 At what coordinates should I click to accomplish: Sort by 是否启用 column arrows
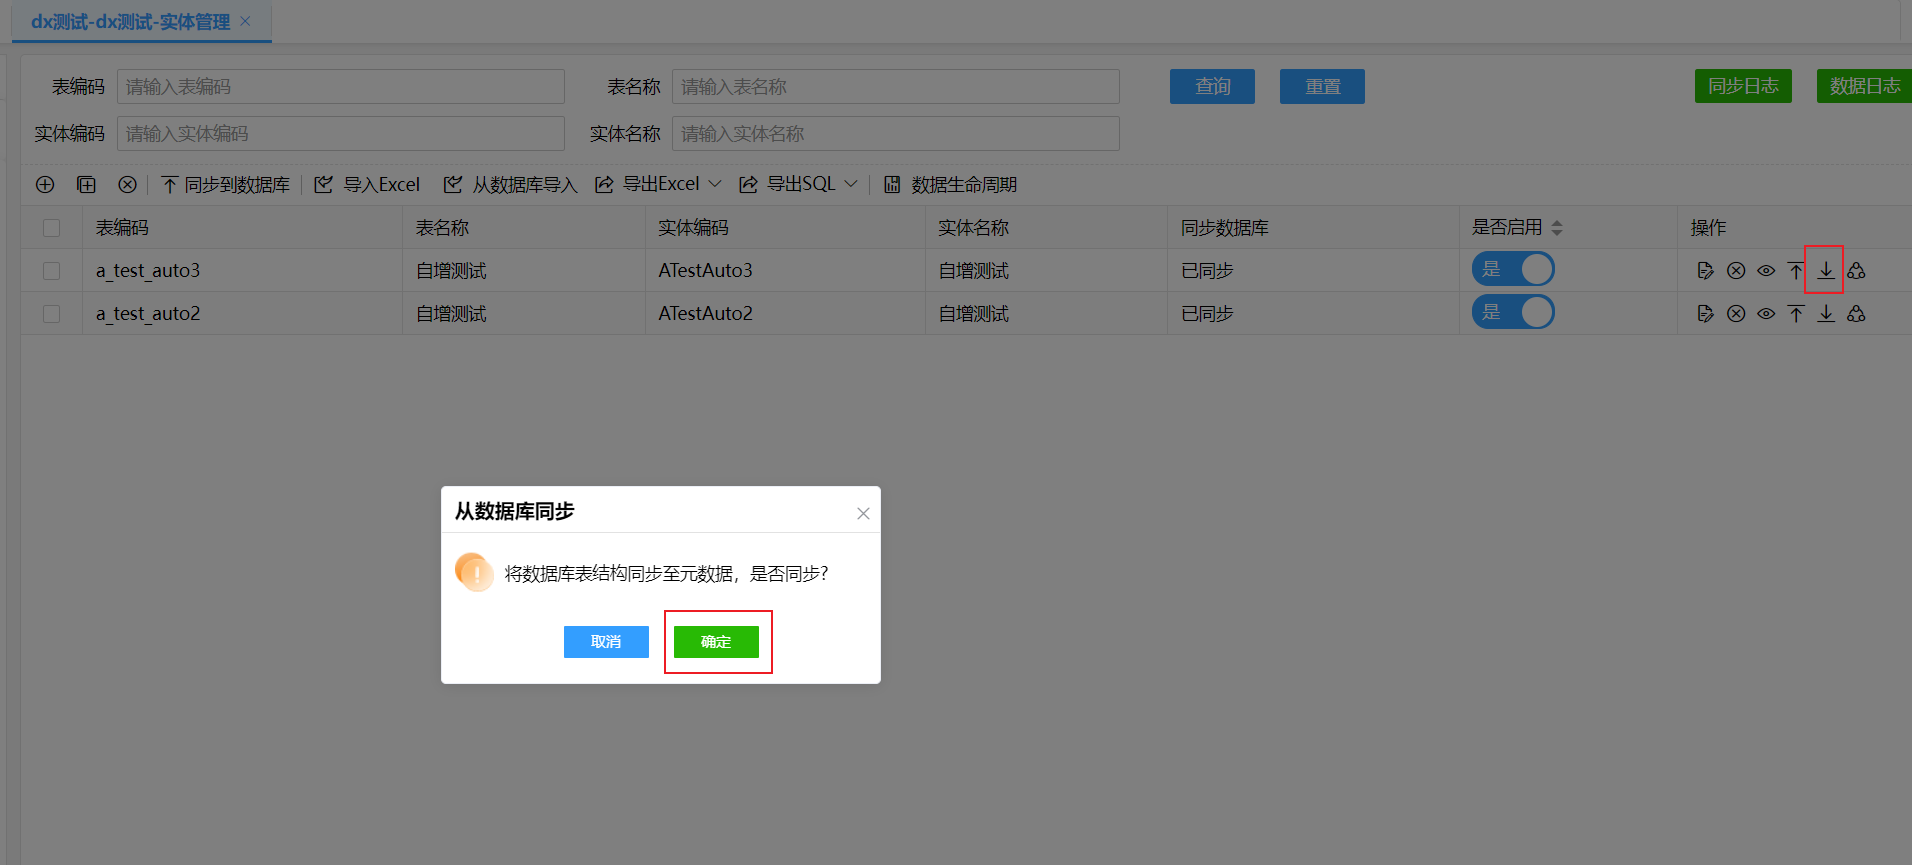coord(1556,228)
